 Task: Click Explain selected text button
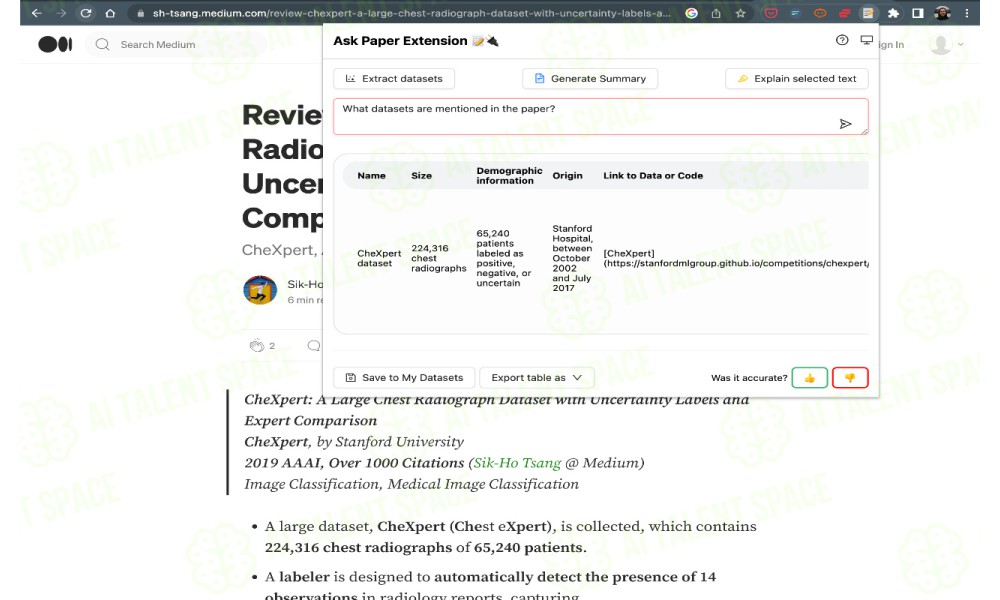(797, 78)
